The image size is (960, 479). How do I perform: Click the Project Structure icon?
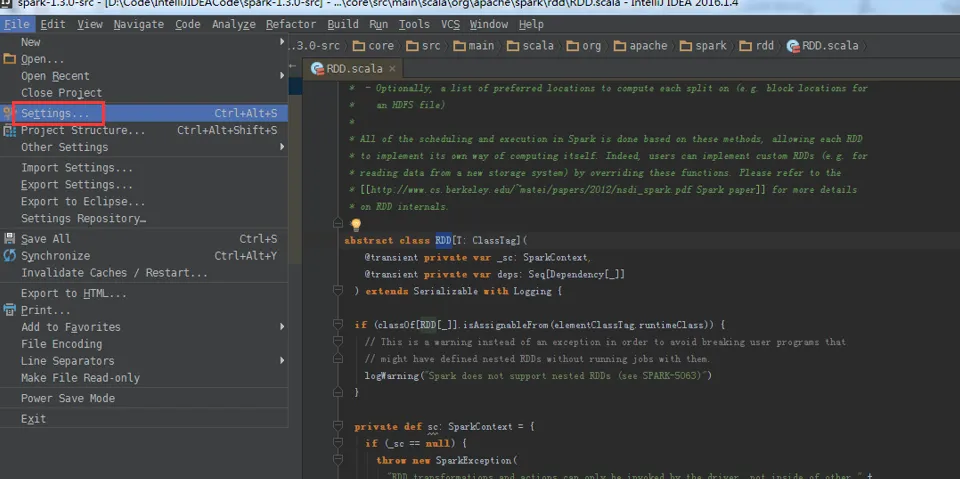10,130
